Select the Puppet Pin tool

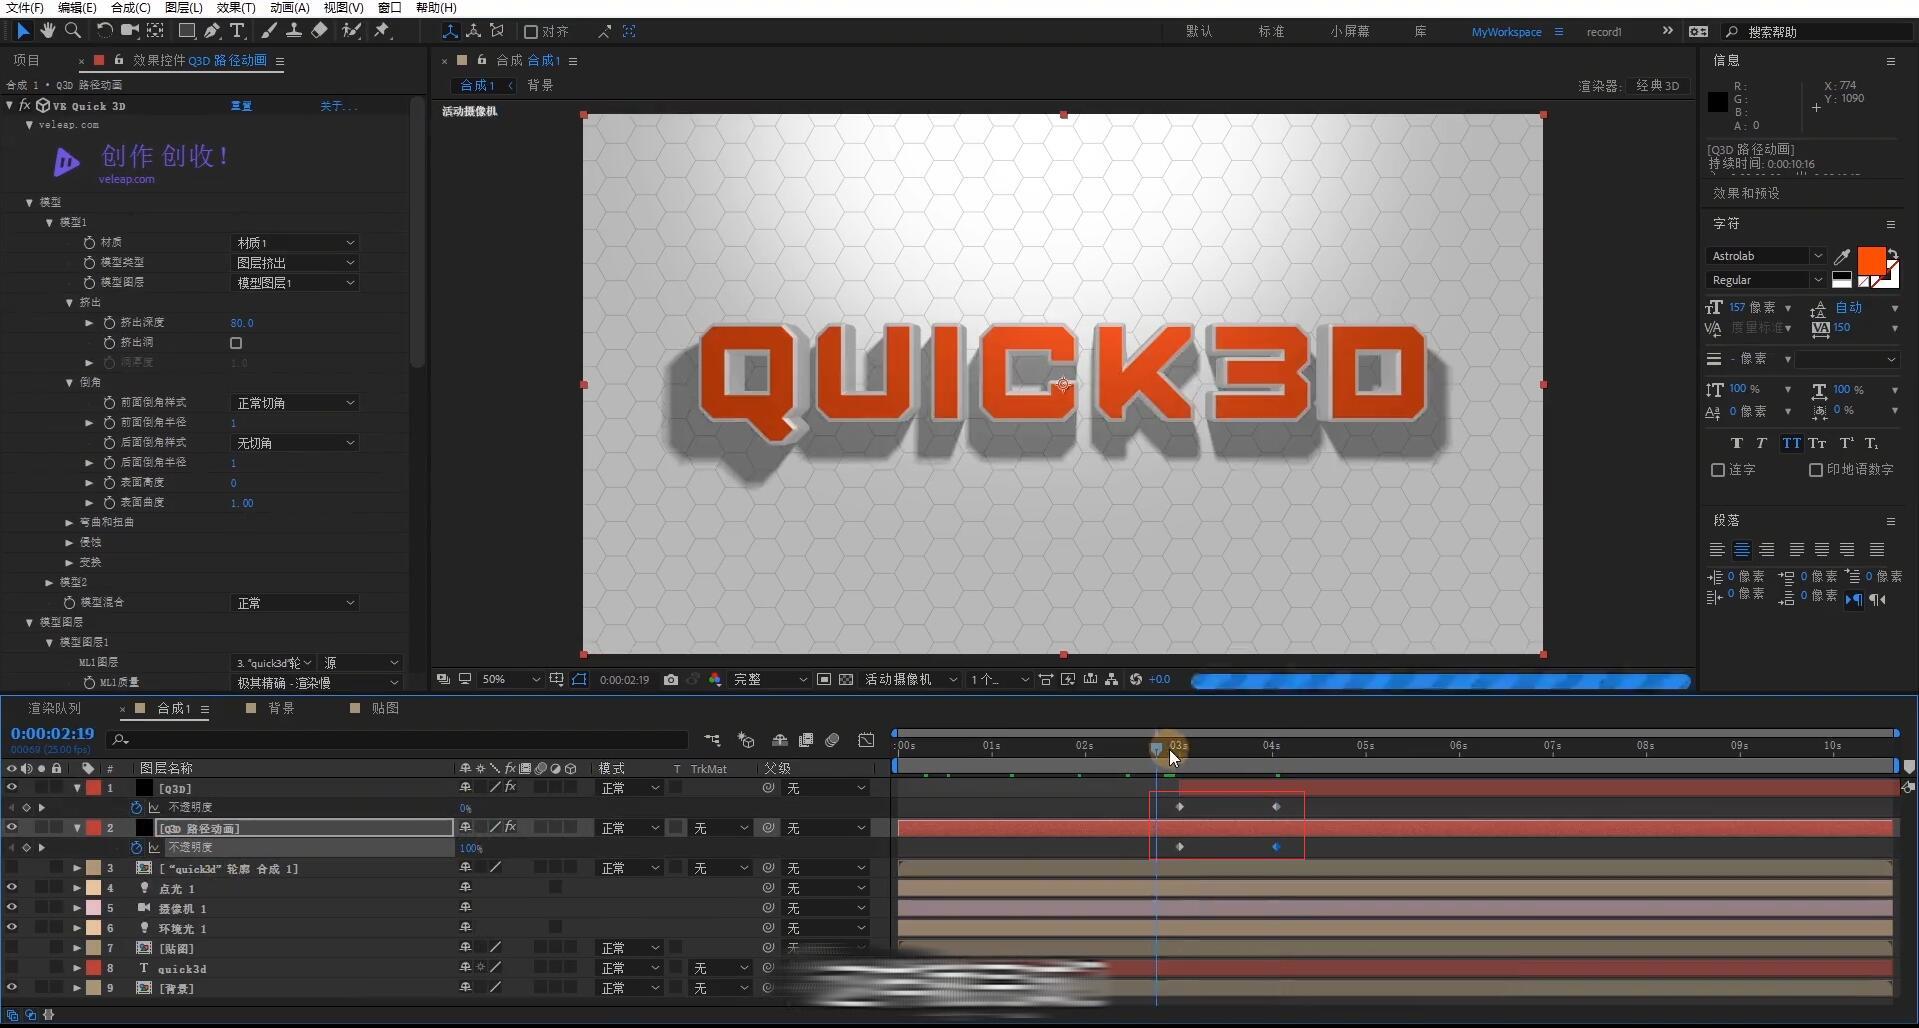381,31
